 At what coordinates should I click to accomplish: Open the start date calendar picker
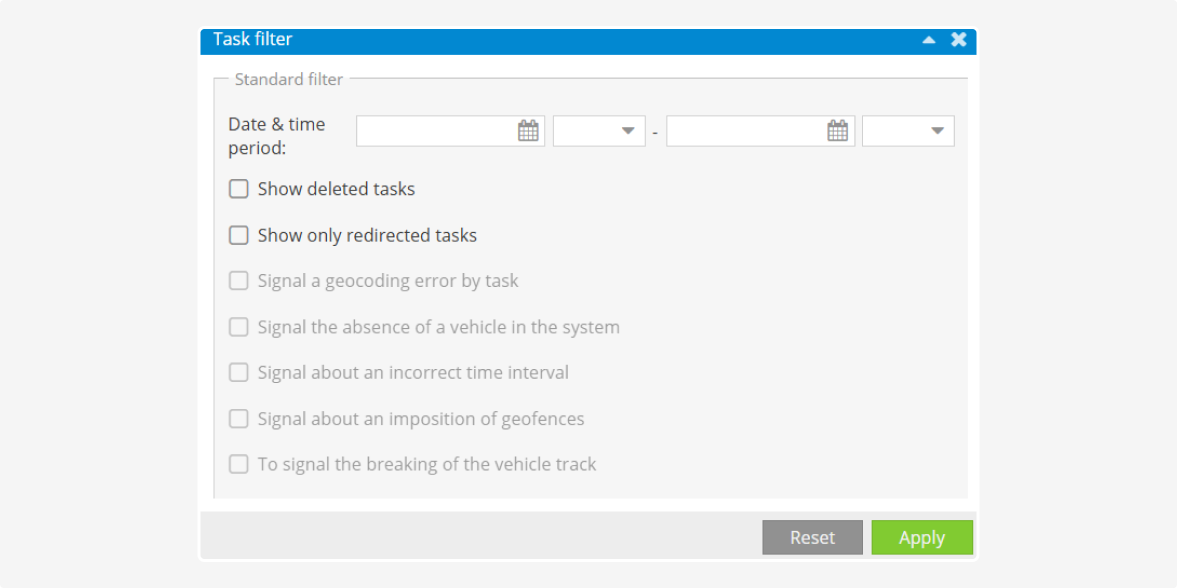coord(528,131)
